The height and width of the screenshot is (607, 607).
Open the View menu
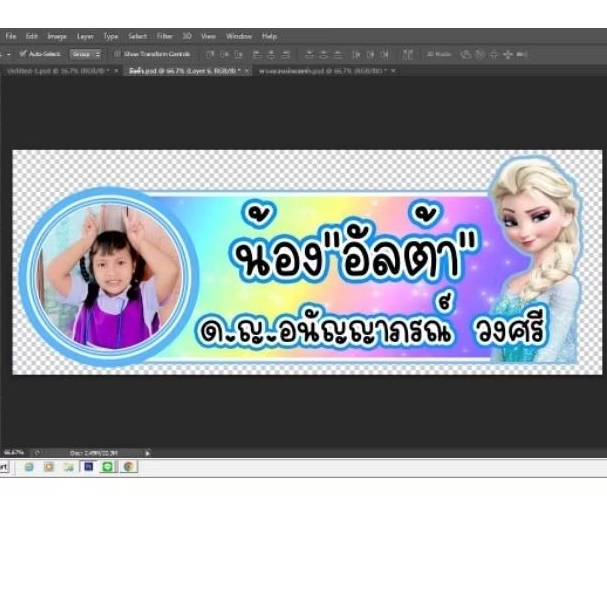click(x=208, y=36)
